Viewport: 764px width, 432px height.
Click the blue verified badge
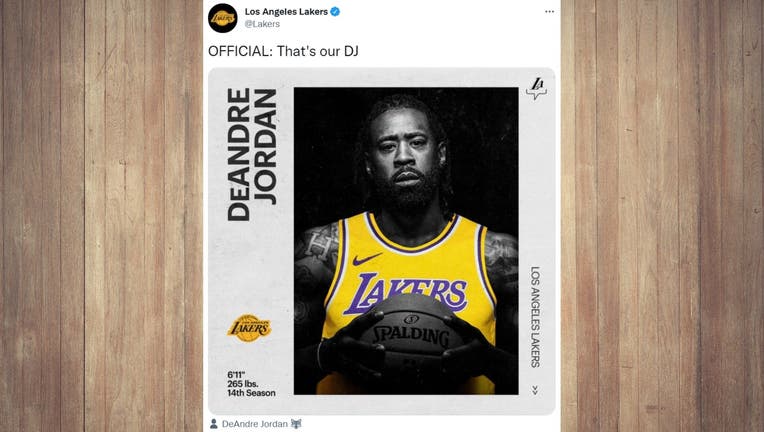pos(335,12)
